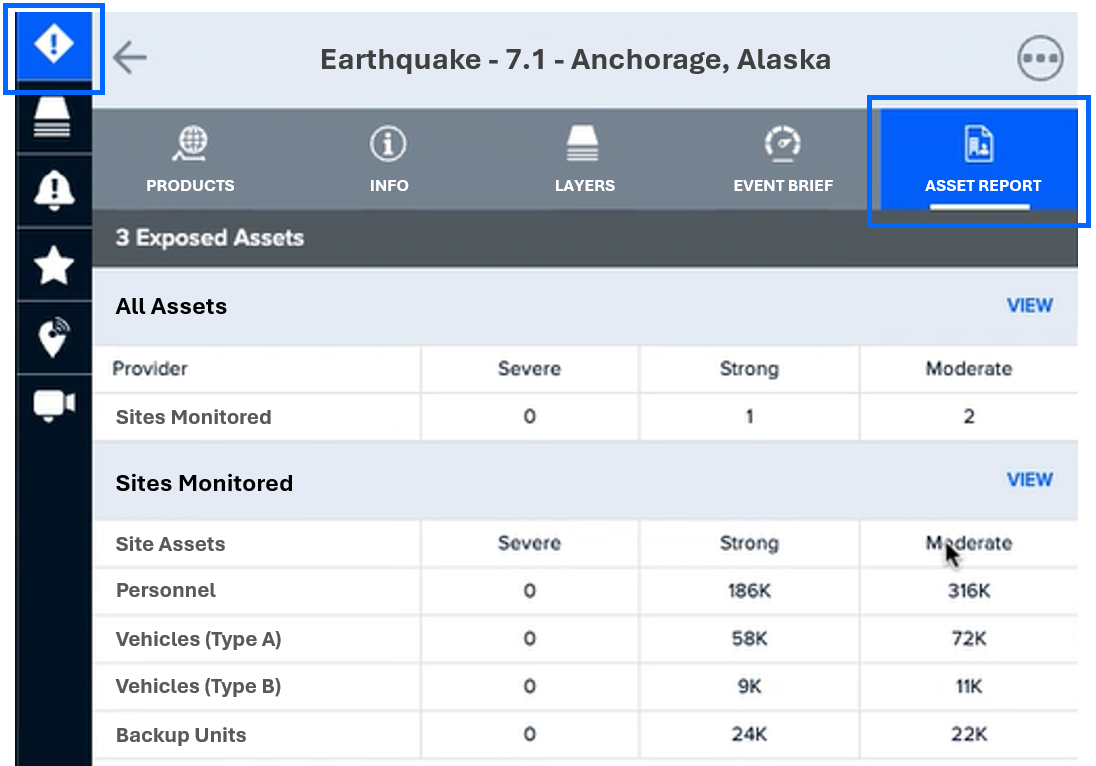Select the Asset Report tab
The image size is (1096, 766).
point(982,160)
